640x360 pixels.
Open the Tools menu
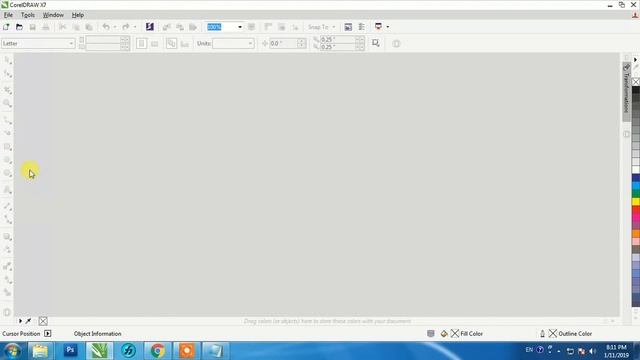(x=28, y=15)
